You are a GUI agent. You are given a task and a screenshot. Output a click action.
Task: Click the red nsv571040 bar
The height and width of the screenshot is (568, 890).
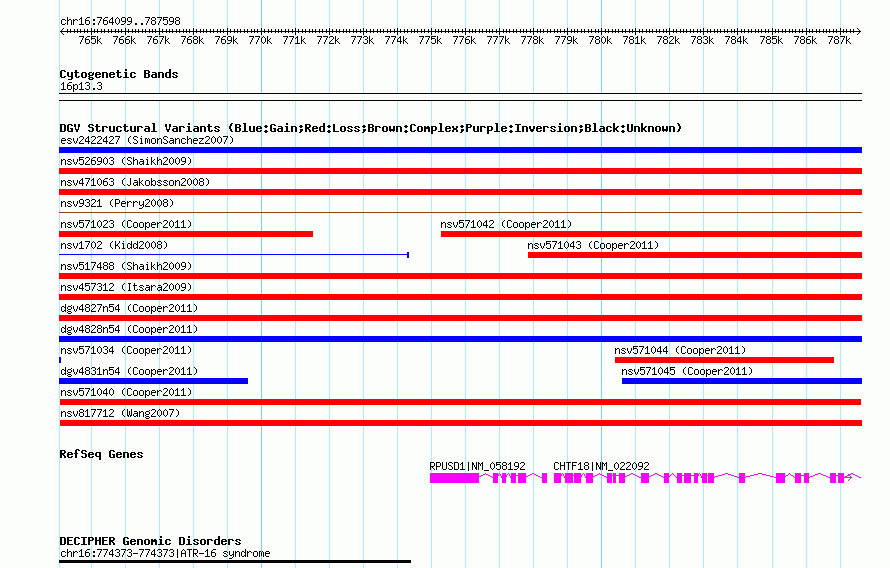click(x=460, y=402)
